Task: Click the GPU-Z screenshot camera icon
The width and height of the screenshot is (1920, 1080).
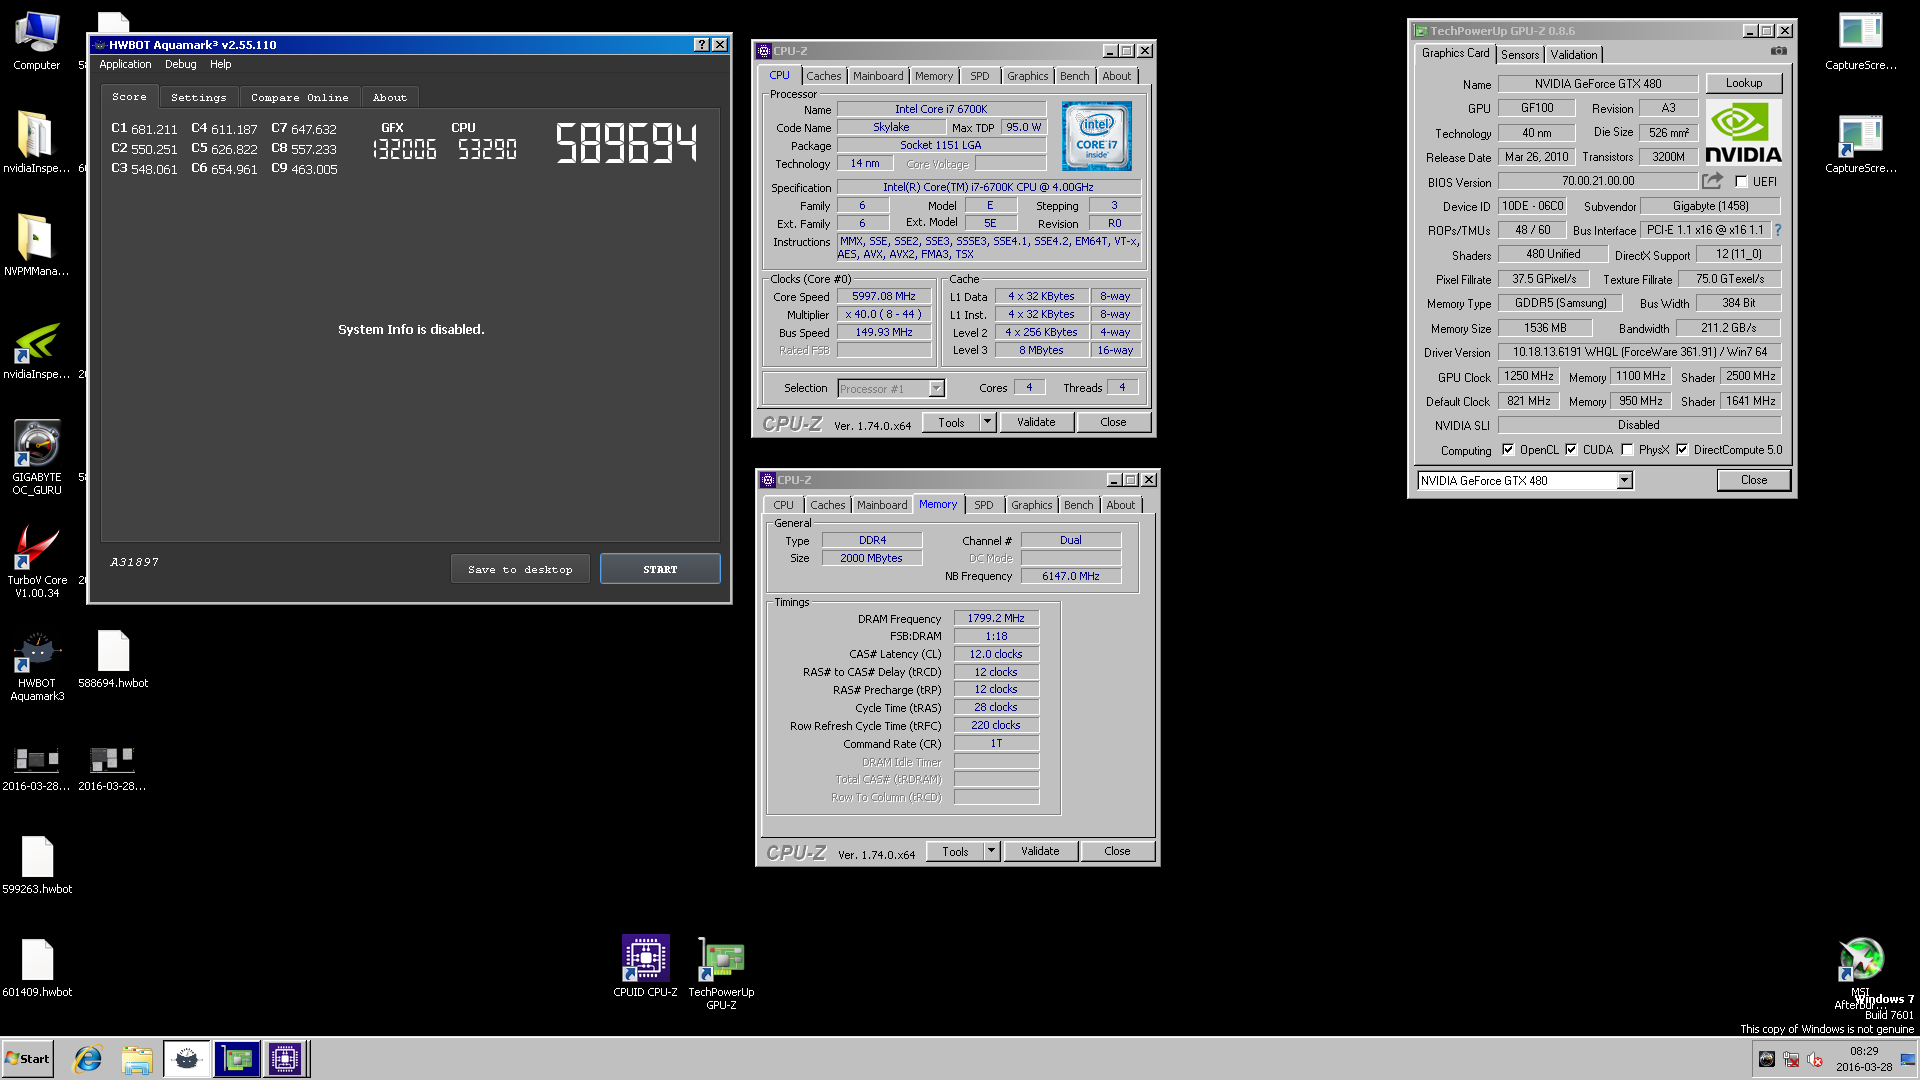Action: 1778,51
